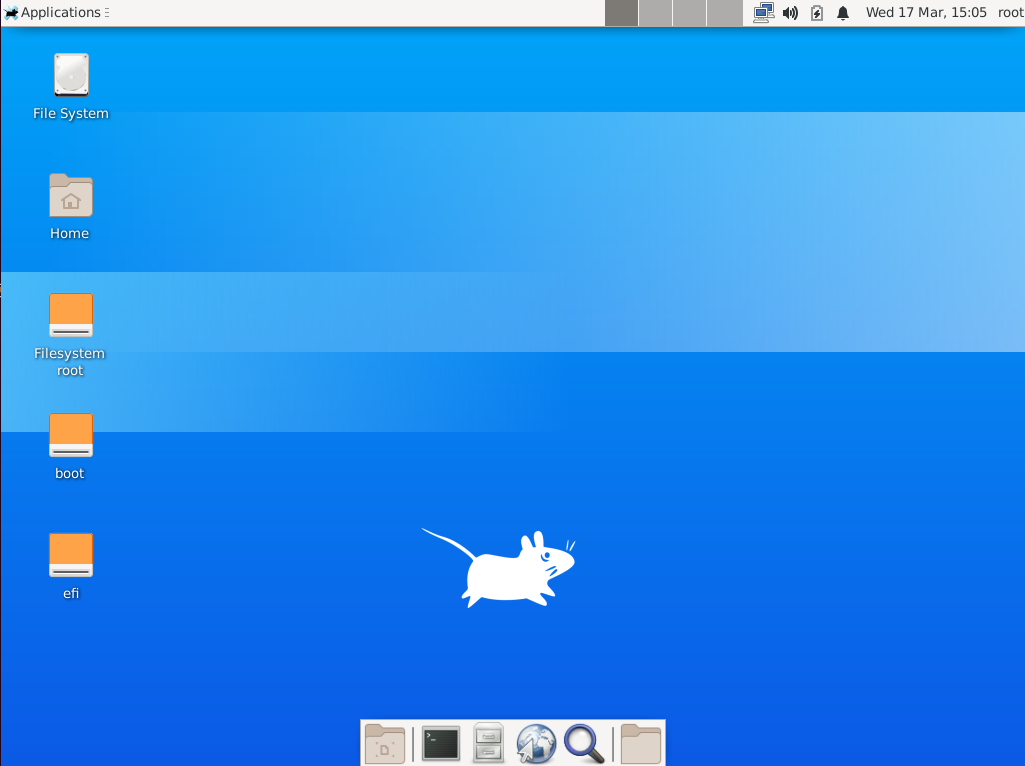Viewport: 1025px width, 766px height.
Task: Switch to the first workspace
Action: tap(621, 13)
